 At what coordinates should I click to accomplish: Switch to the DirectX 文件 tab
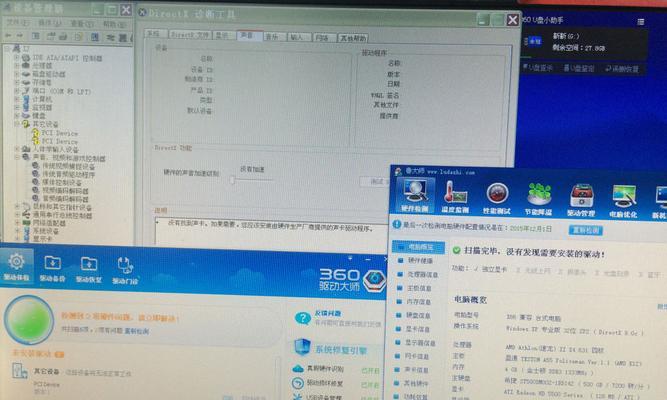pos(190,35)
